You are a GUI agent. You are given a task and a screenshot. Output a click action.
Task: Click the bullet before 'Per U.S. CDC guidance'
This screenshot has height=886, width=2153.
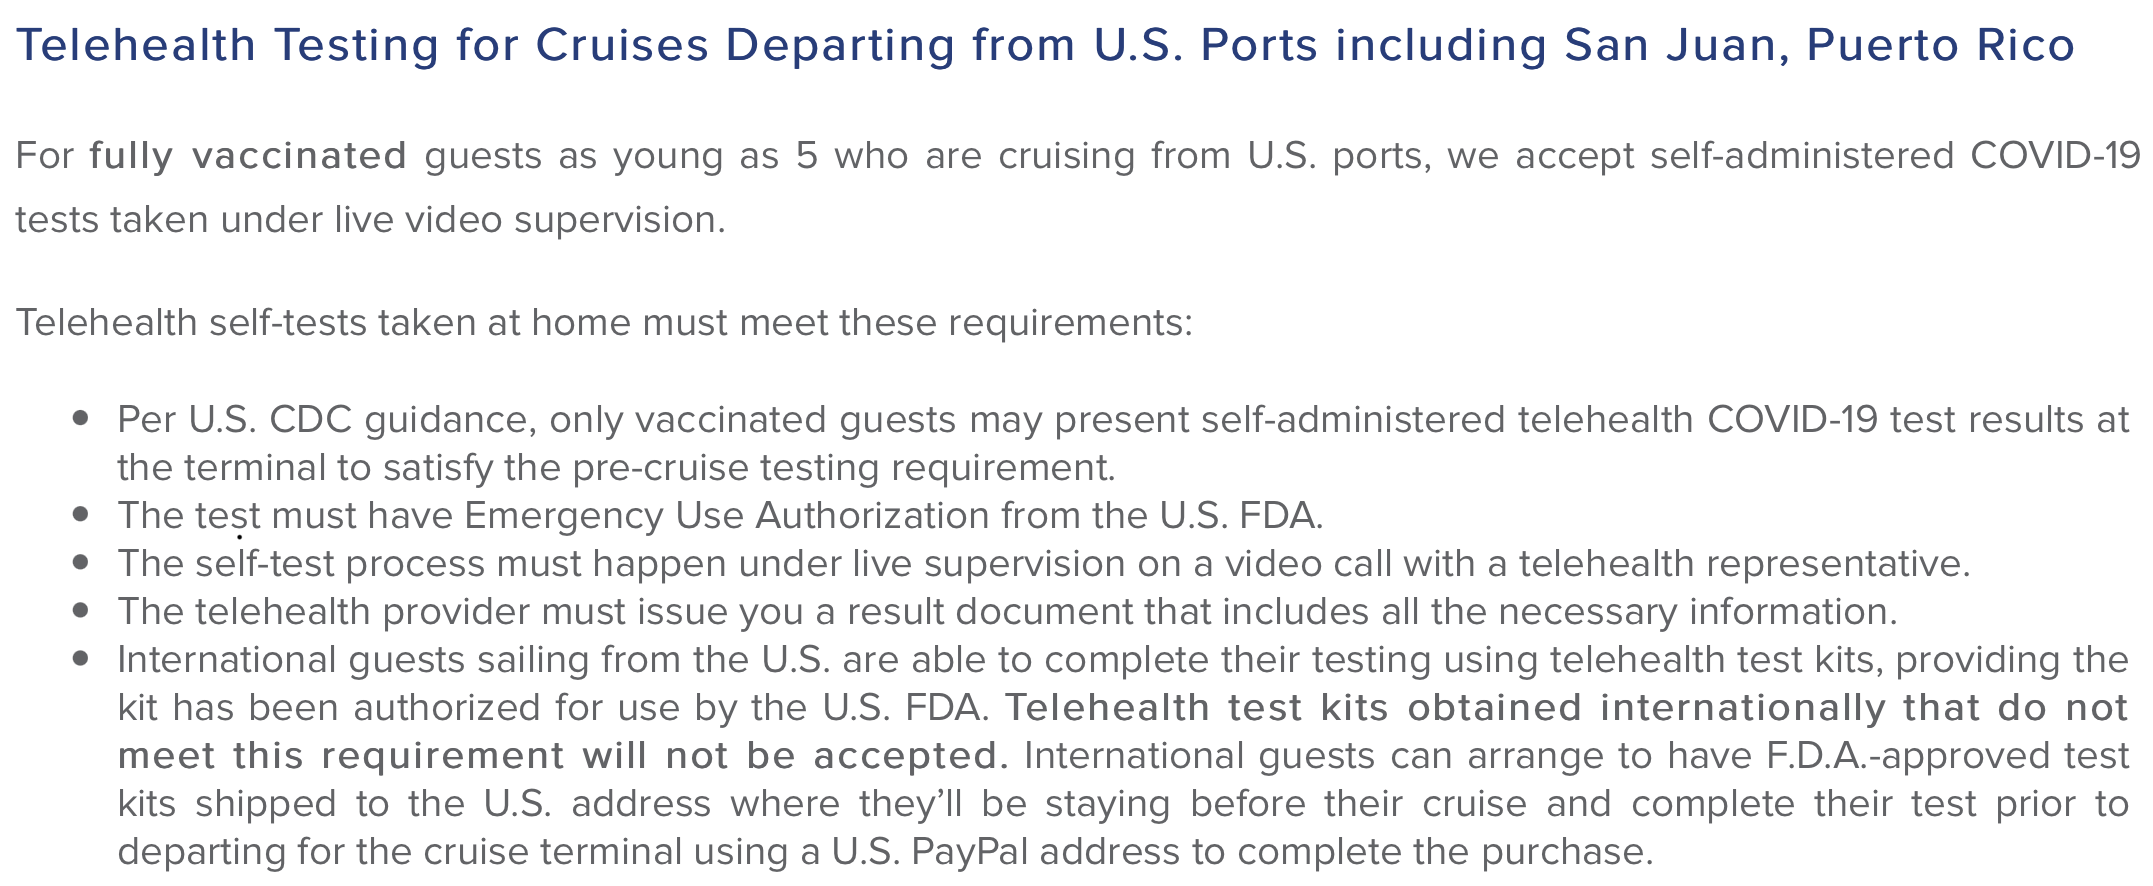pyautogui.click(x=82, y=419)
